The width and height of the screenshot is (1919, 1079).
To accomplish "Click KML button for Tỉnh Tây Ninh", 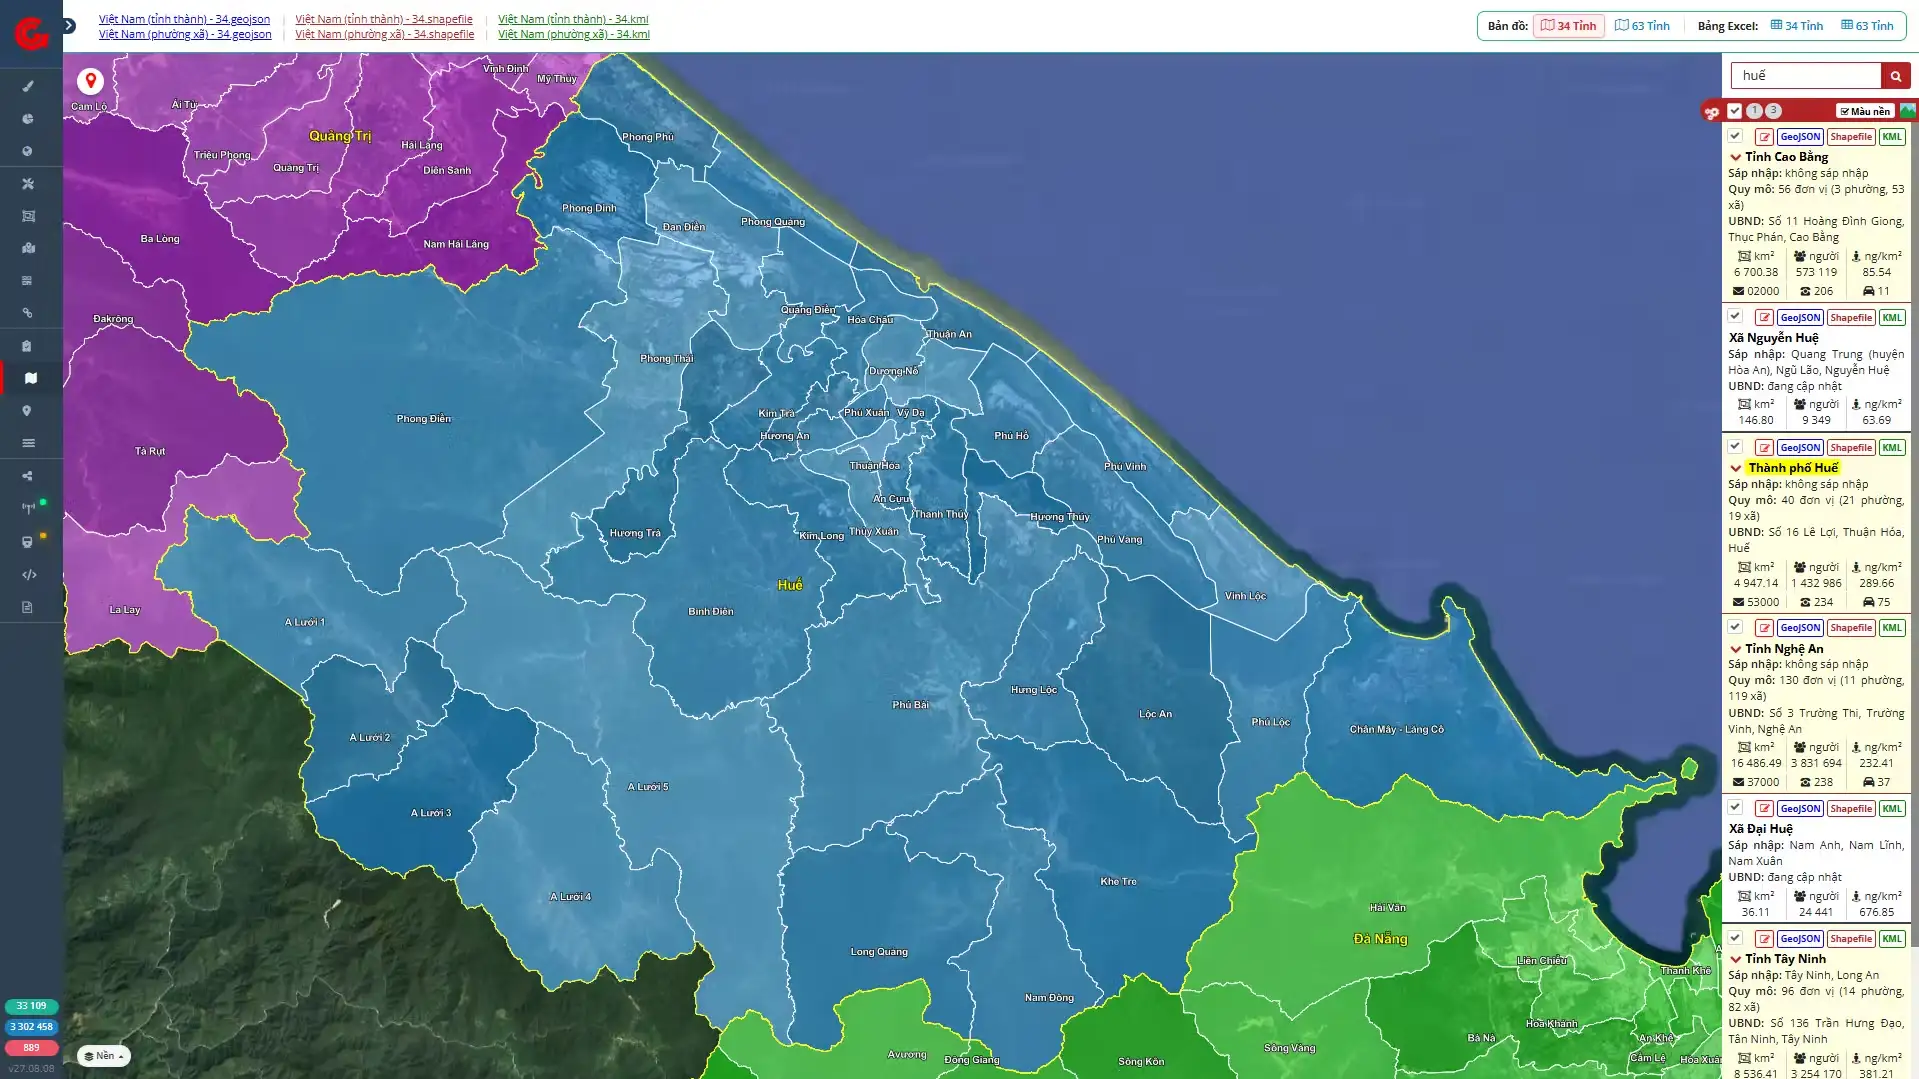I will (1892, 939).
